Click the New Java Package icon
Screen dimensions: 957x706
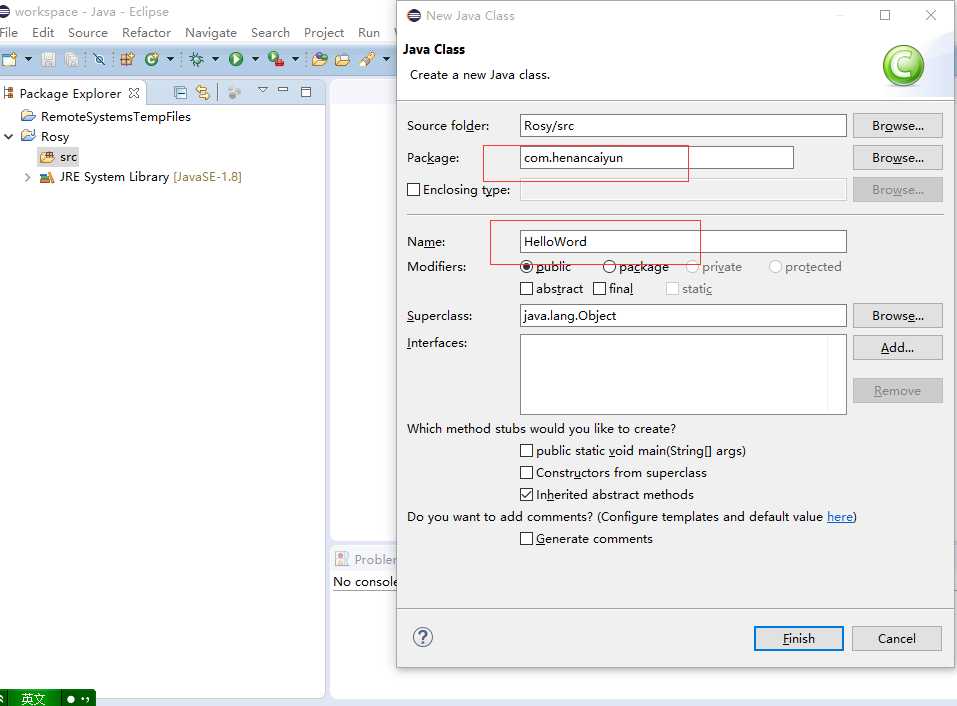pos(127,59)
